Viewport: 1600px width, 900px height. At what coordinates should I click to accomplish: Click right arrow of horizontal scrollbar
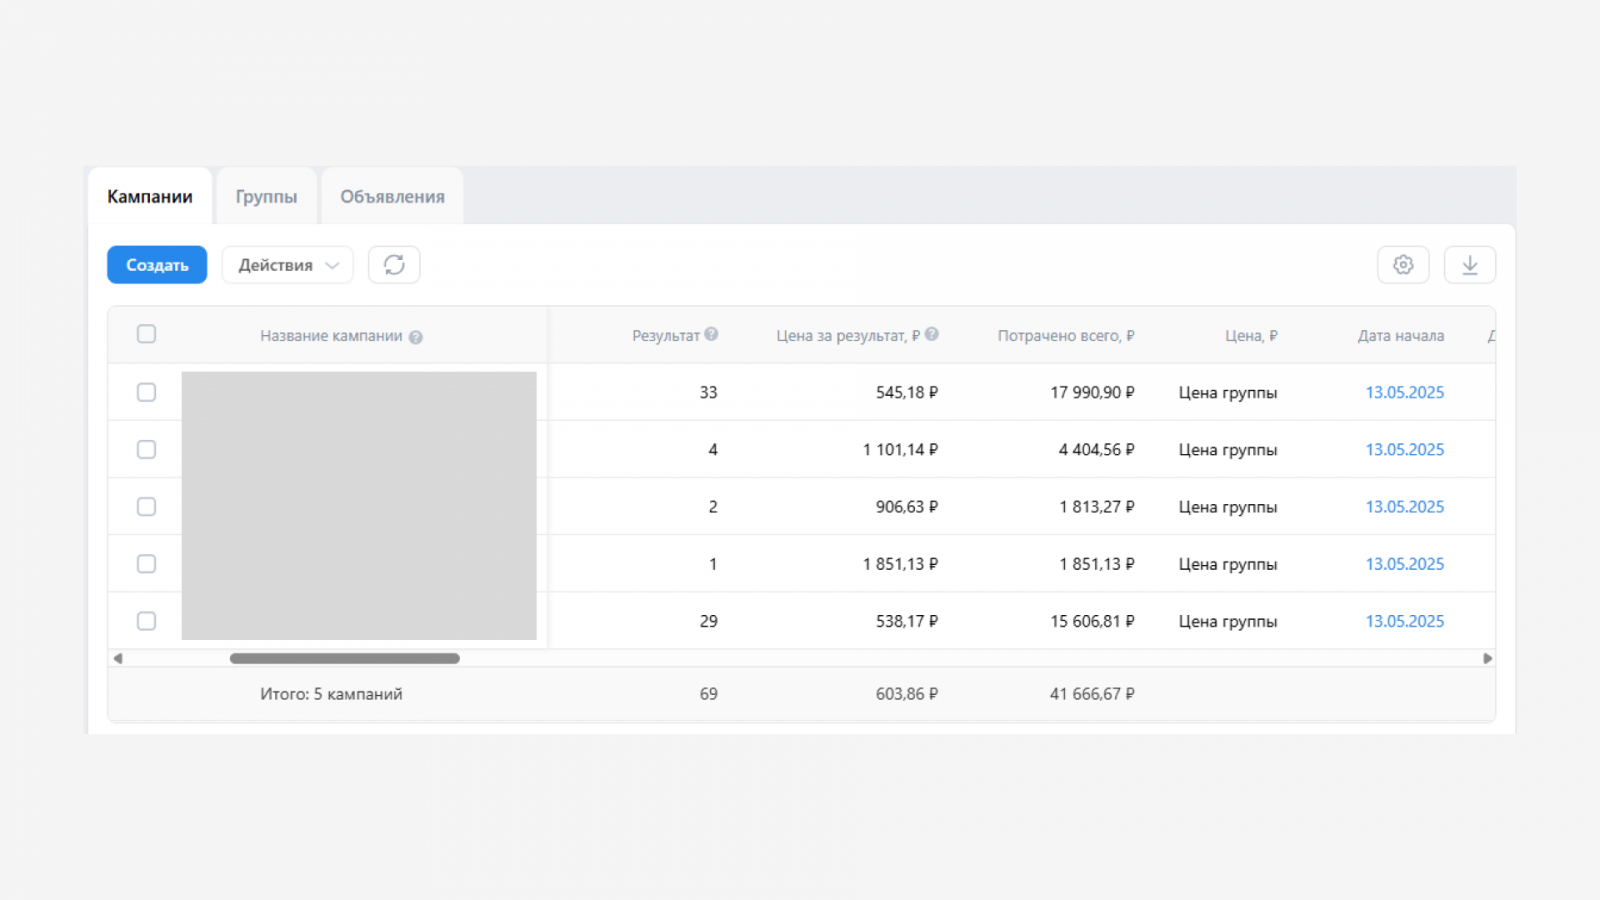tap(1487, 658)
